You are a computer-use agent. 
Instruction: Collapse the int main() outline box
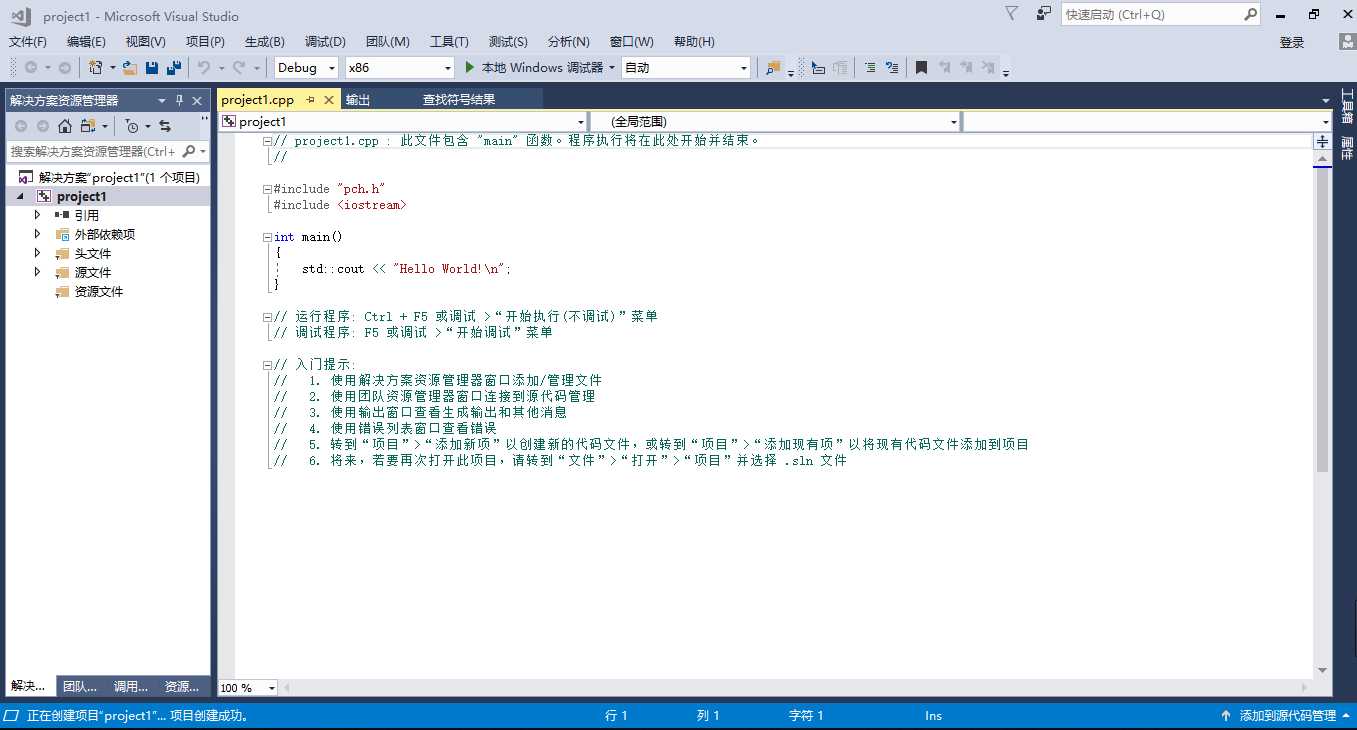coord(267,237)
